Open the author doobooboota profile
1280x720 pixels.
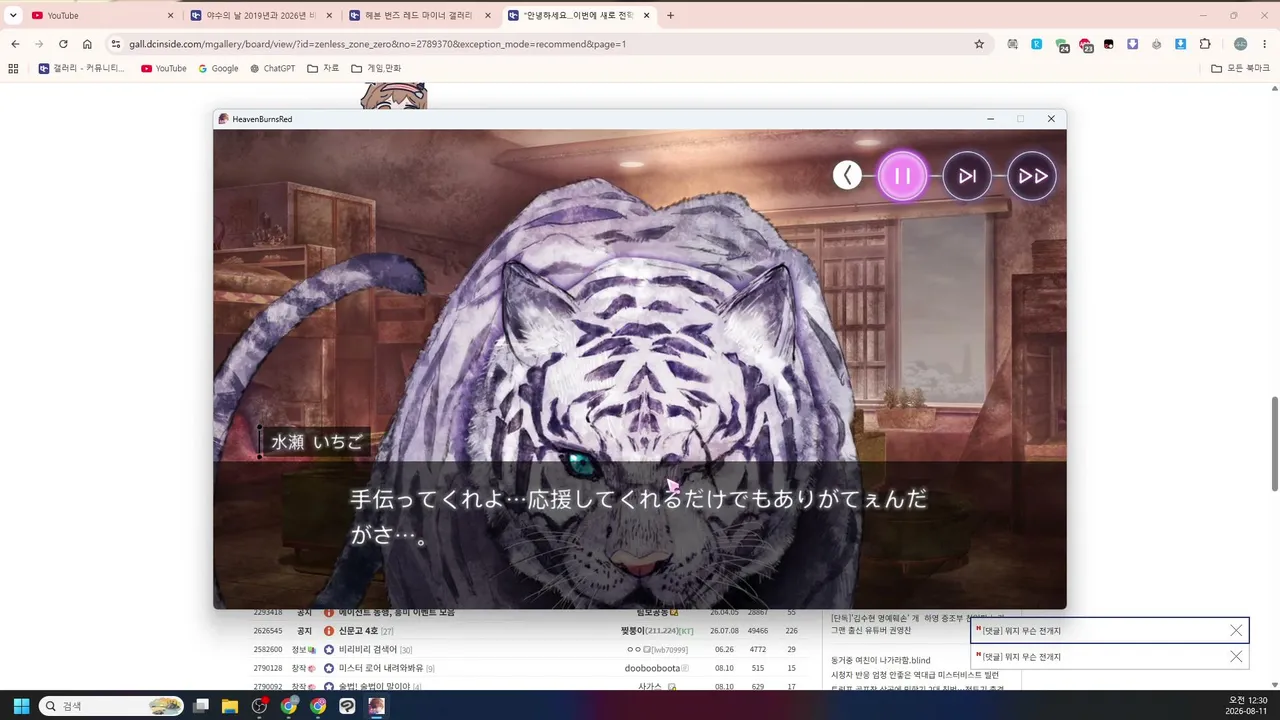tap(652, 668)
